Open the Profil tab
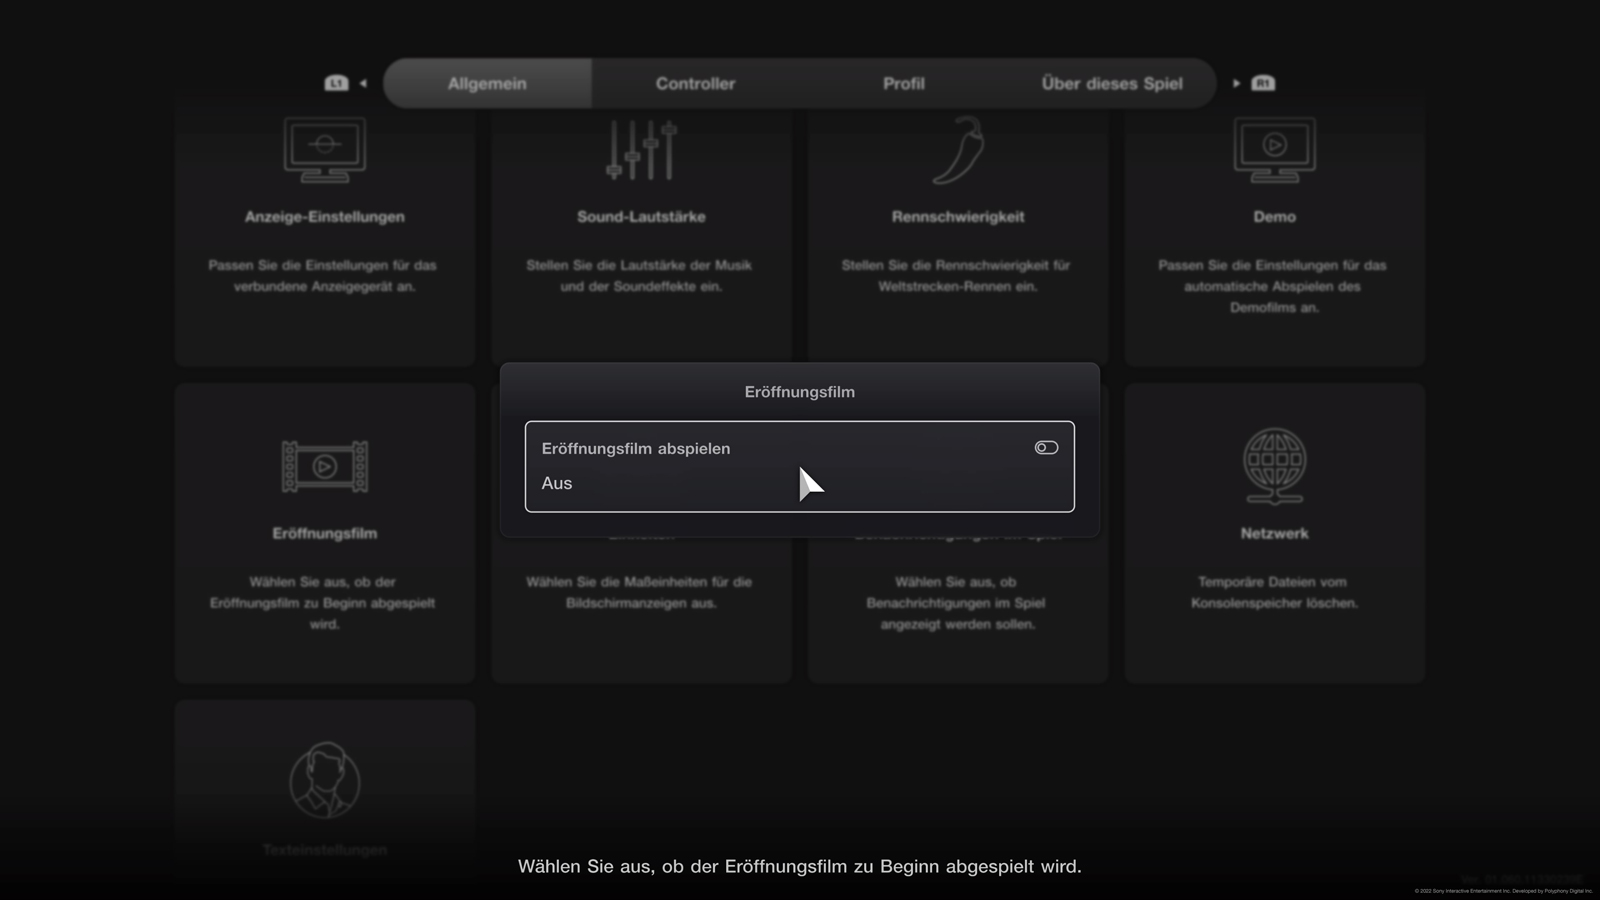 click(904, 84)
